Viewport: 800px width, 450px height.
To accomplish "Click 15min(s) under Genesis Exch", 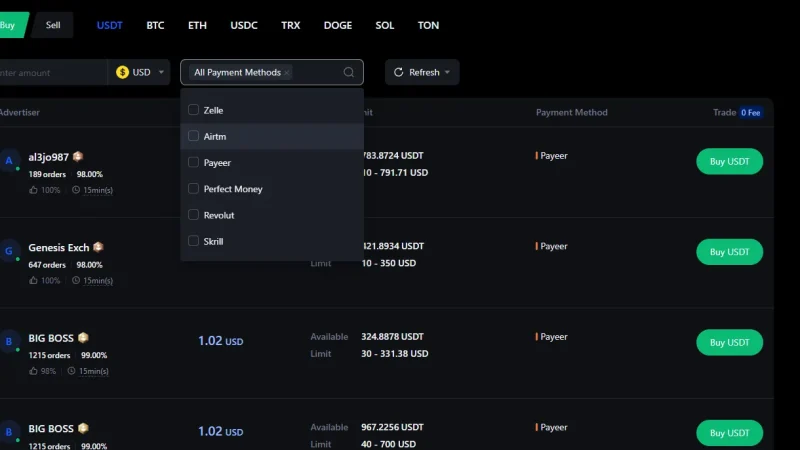I will click(98, 281).
